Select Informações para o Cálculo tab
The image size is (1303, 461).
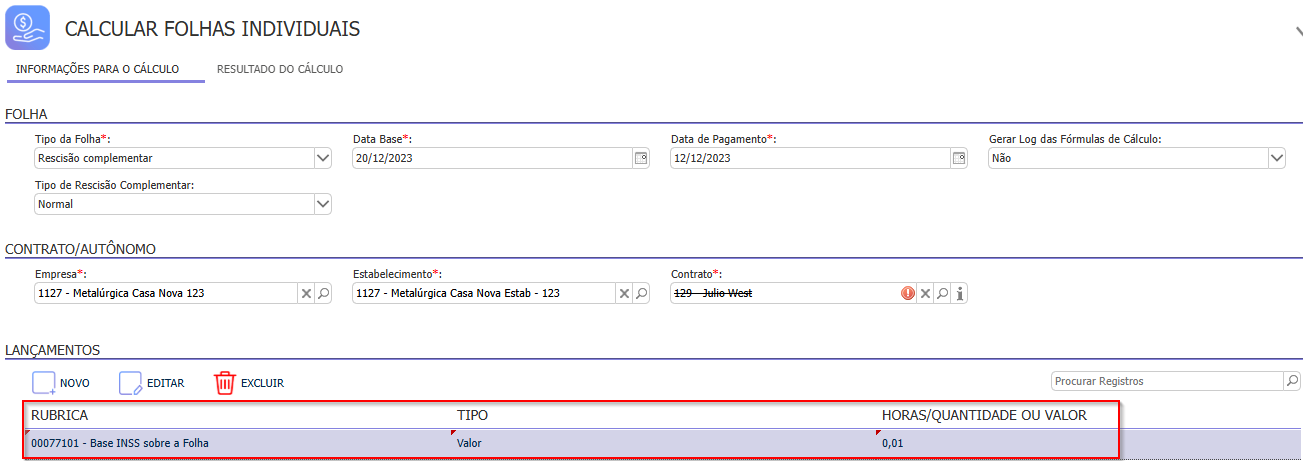pyautogui.click(x=98, y=70)
